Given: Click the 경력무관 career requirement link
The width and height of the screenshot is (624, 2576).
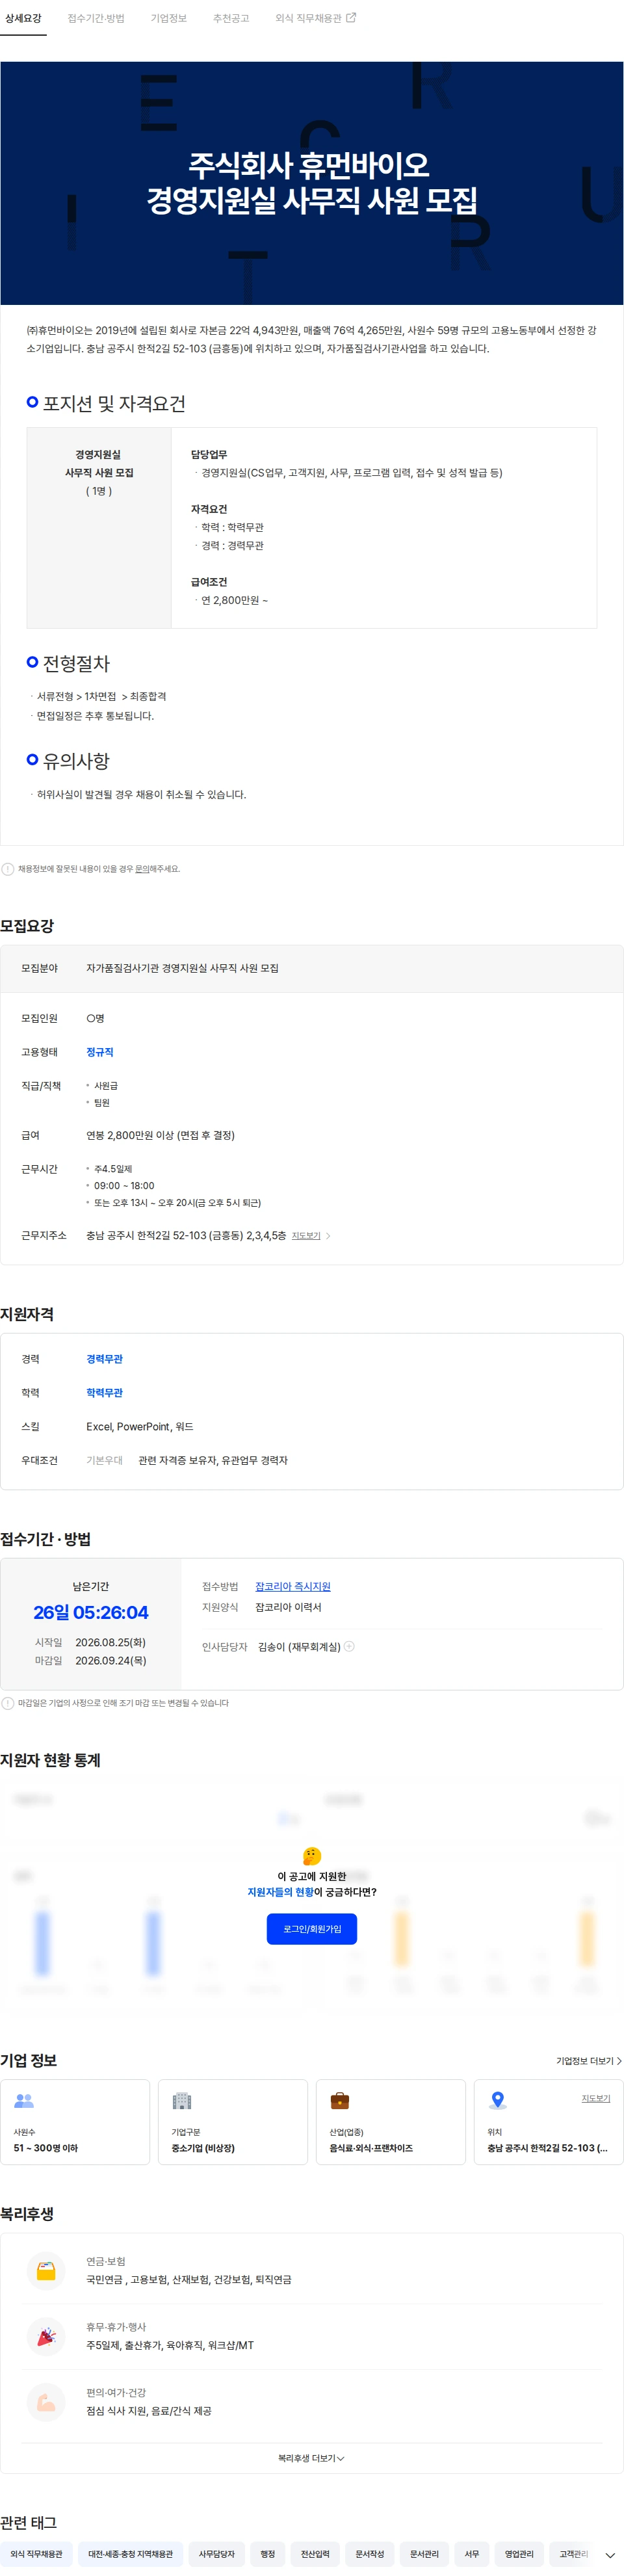Looking at the screenshot, I should (x=104, y=1359).
